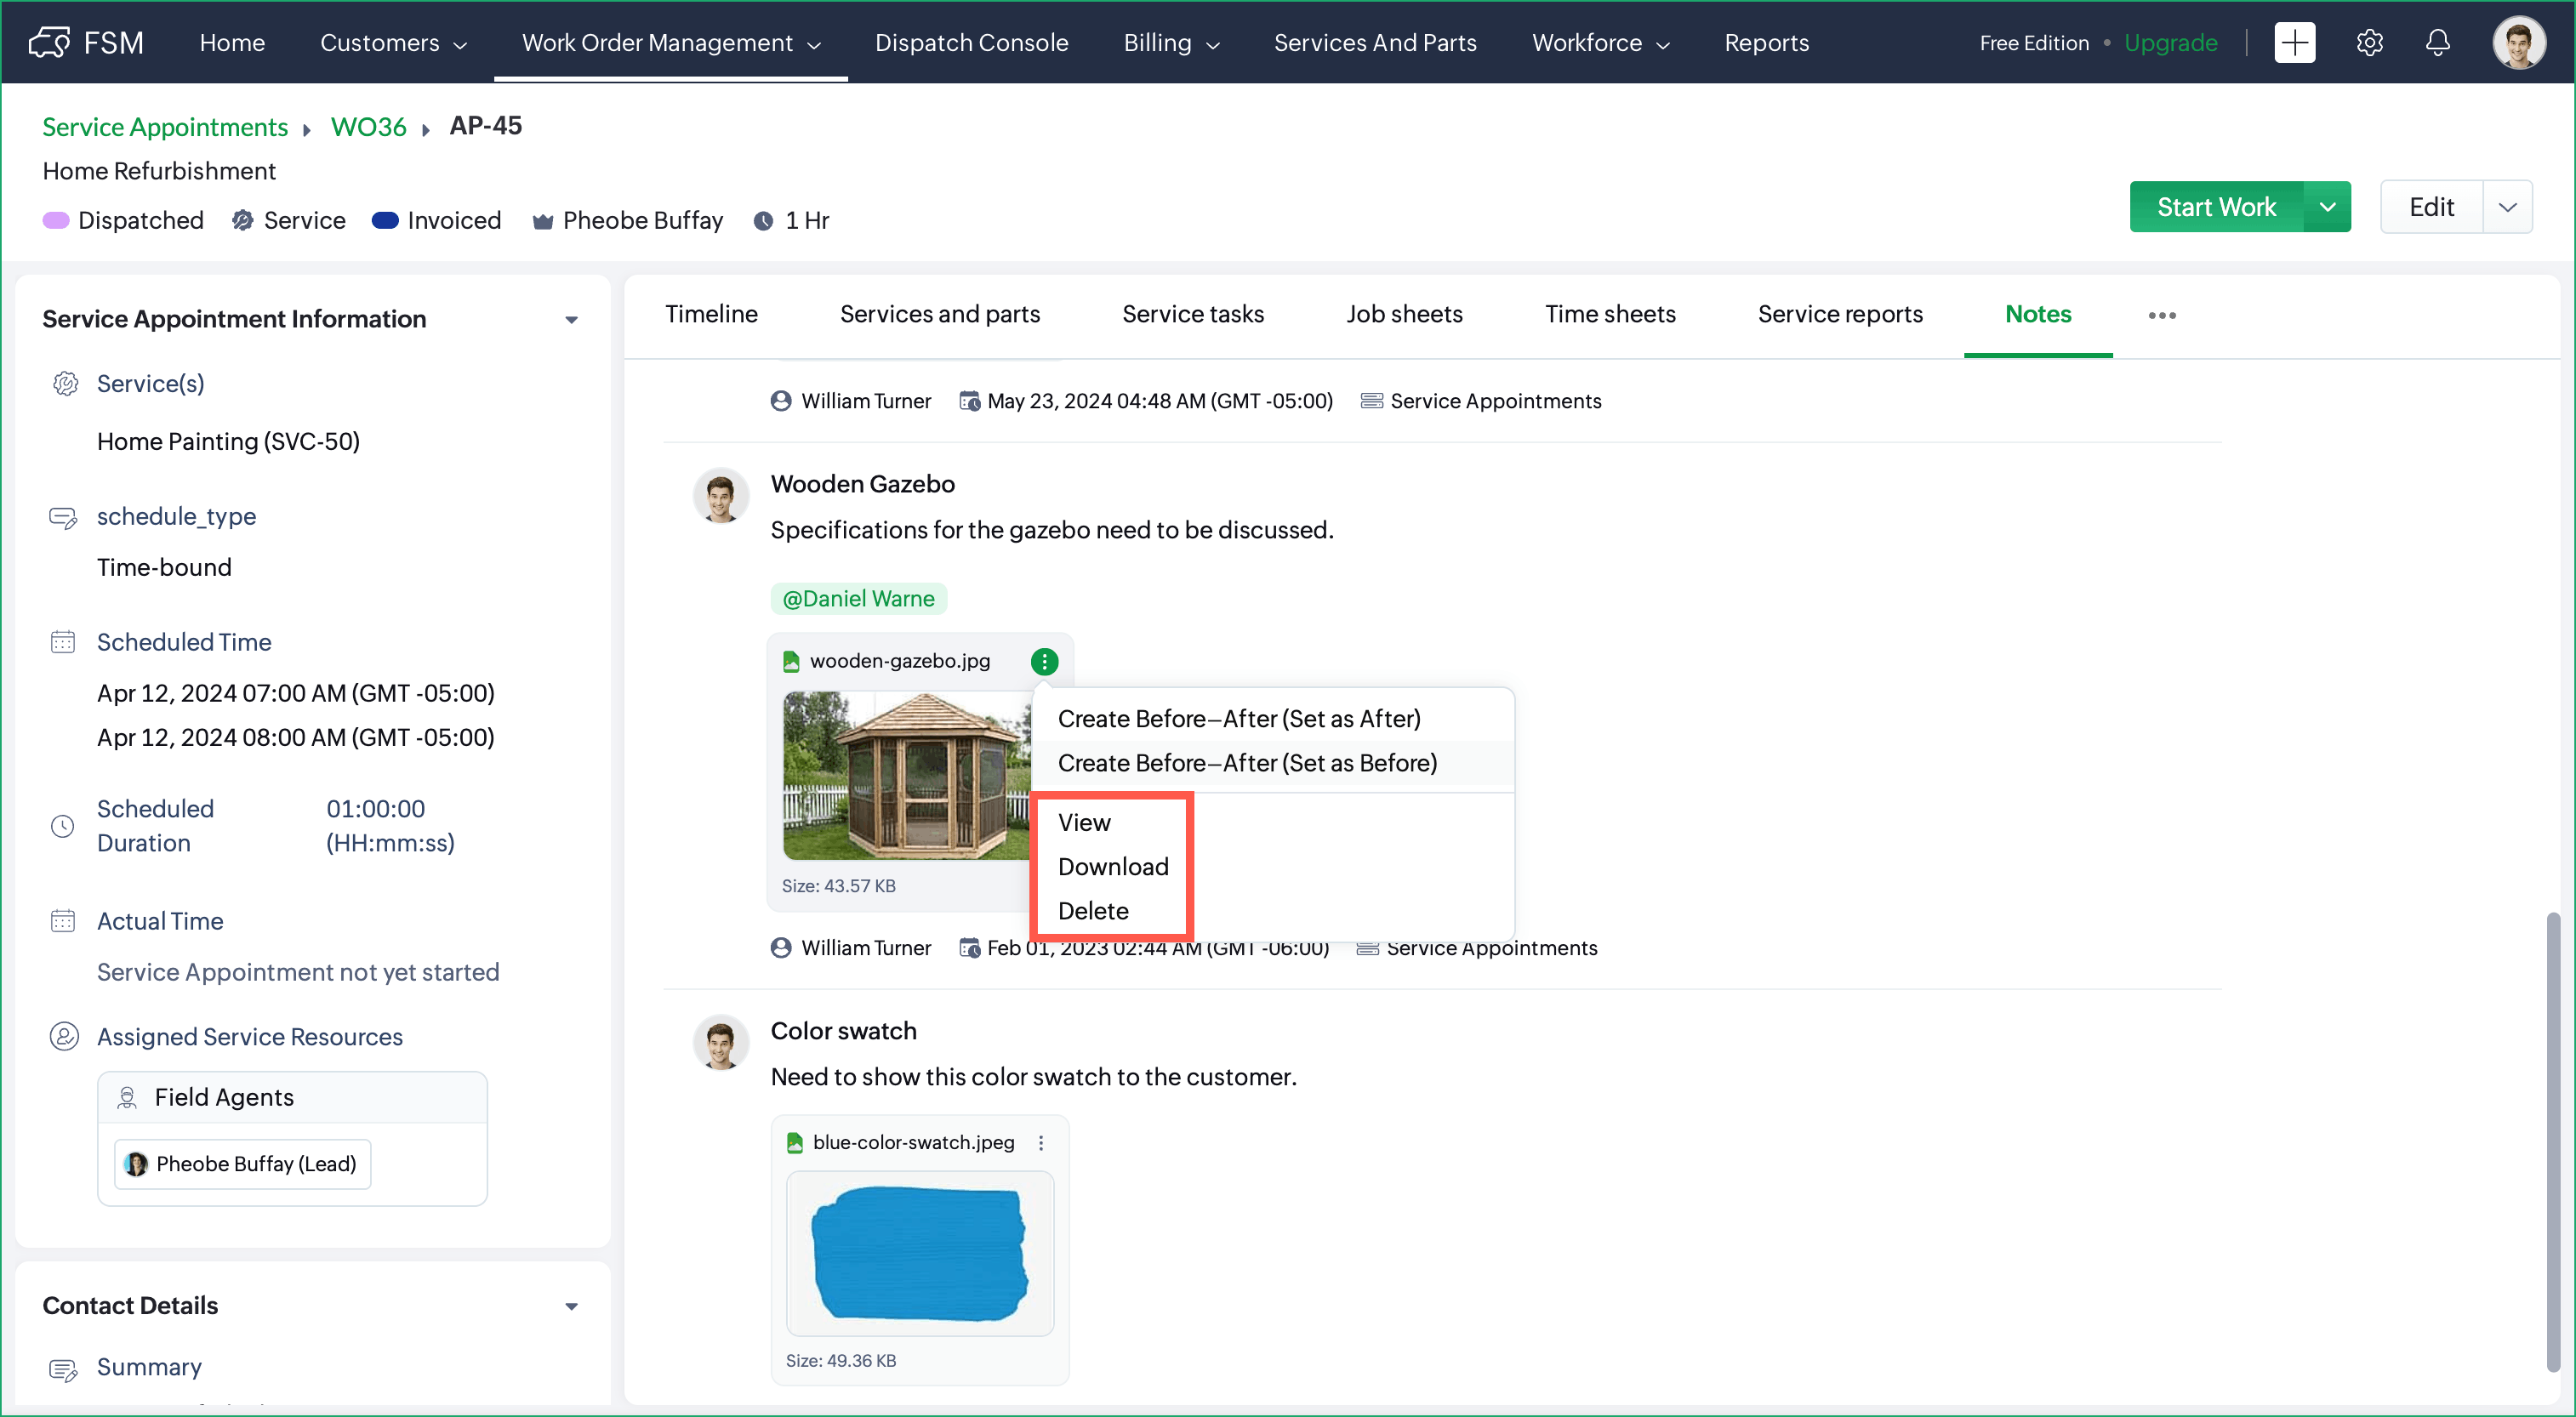Open the Start Work dropdown arrow
This screenshot has height=1417, width=2576.
(x=2327, y=207)
